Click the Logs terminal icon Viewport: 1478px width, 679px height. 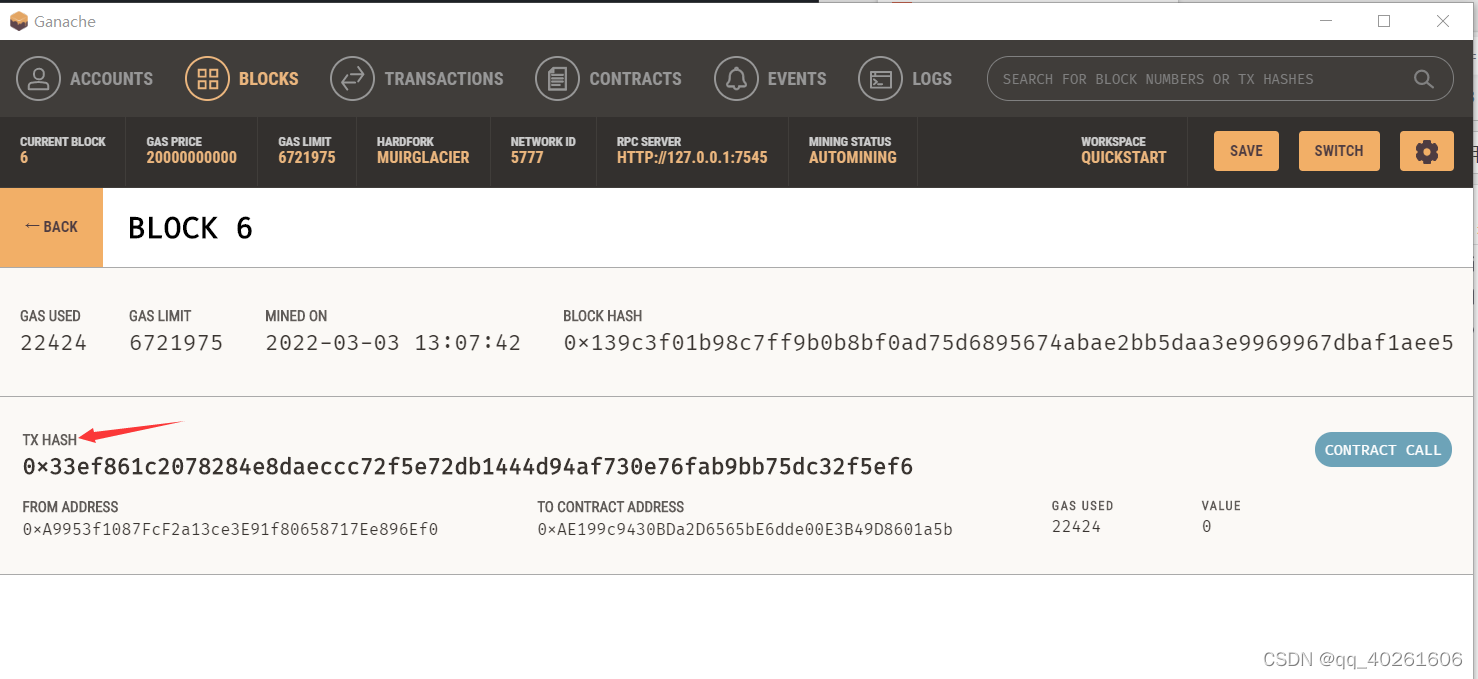[x=880, y=79]
